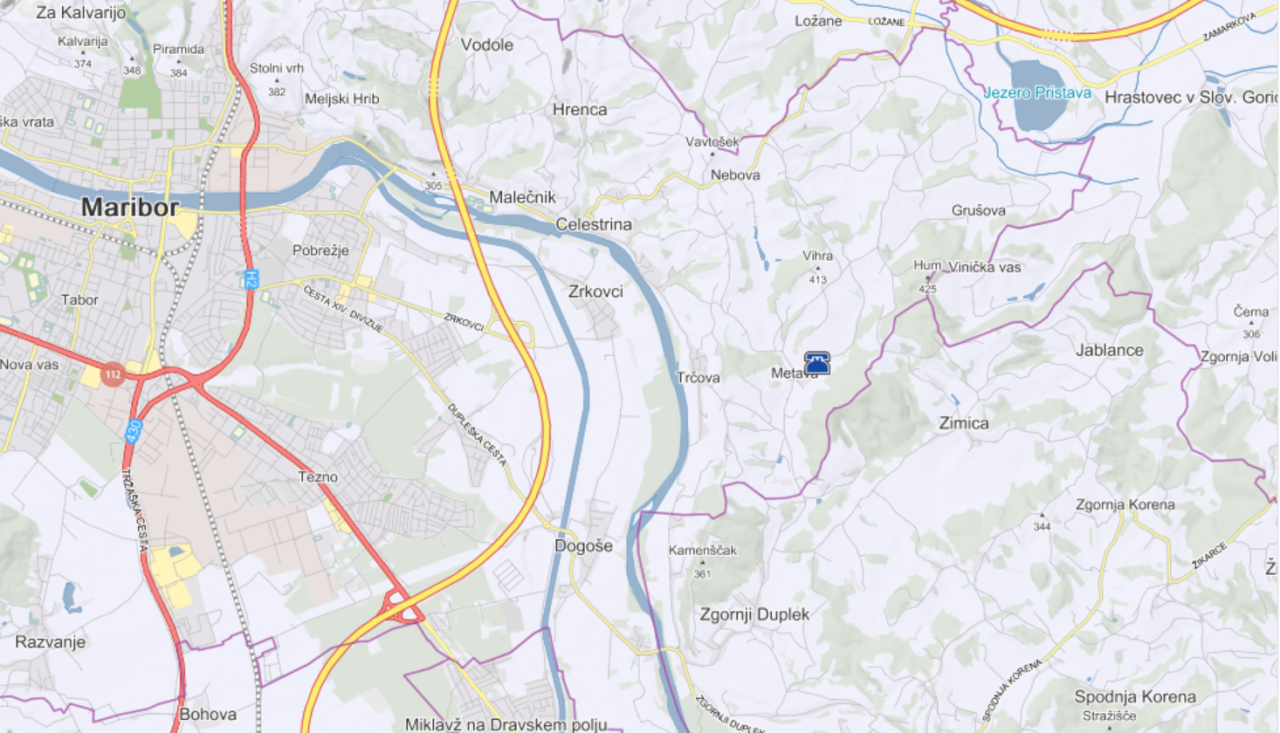The image size is (1280, 733).
Task: Click the red 112 road shield
Action: [112, 376]
